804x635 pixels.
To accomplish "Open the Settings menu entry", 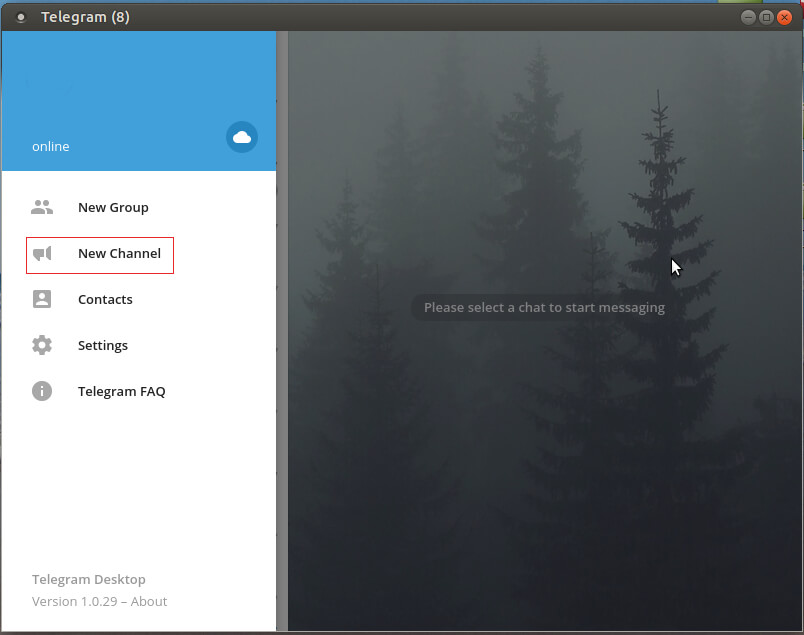I will coord(103,345).
